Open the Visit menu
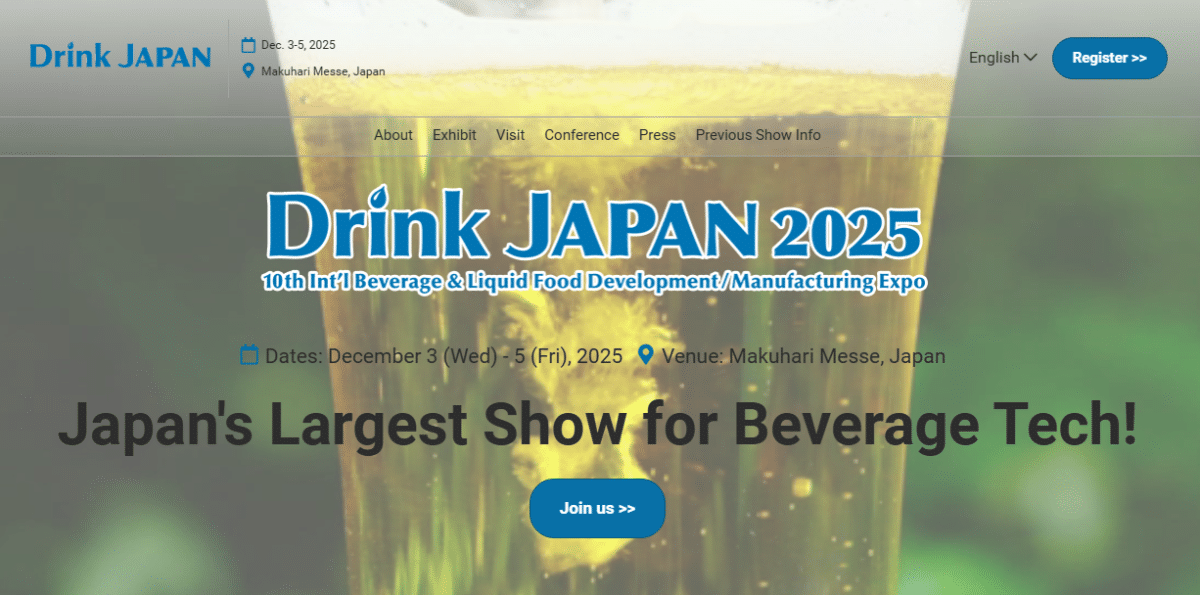 tap(510, 135)
